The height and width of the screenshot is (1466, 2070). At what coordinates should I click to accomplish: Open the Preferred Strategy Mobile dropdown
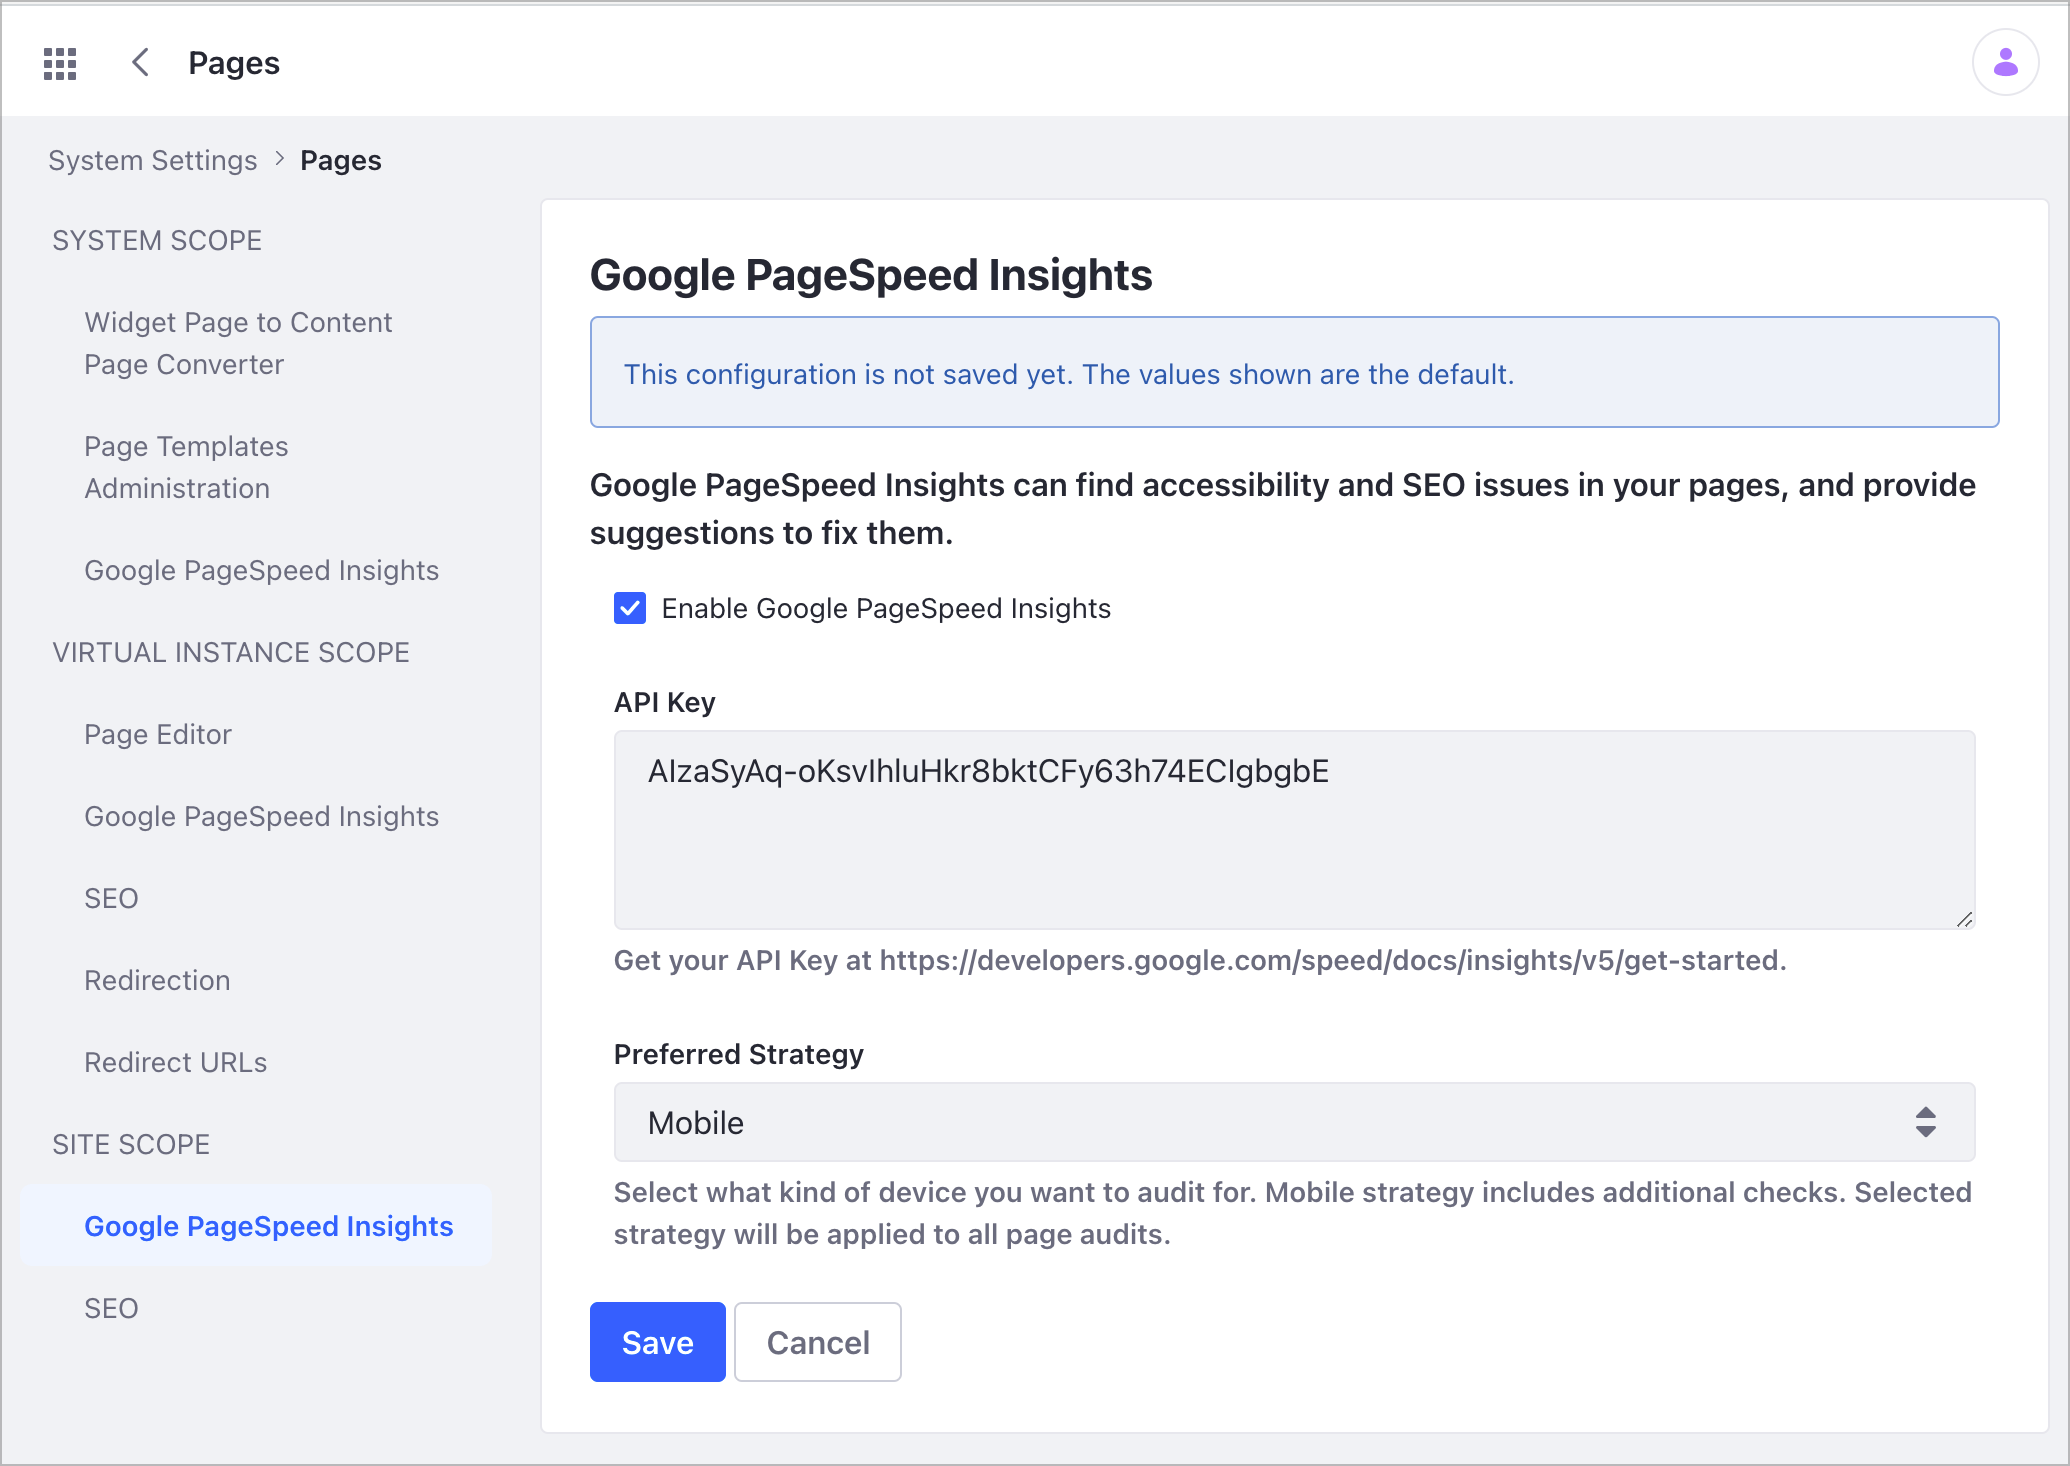click(x=1294, y=1122)
